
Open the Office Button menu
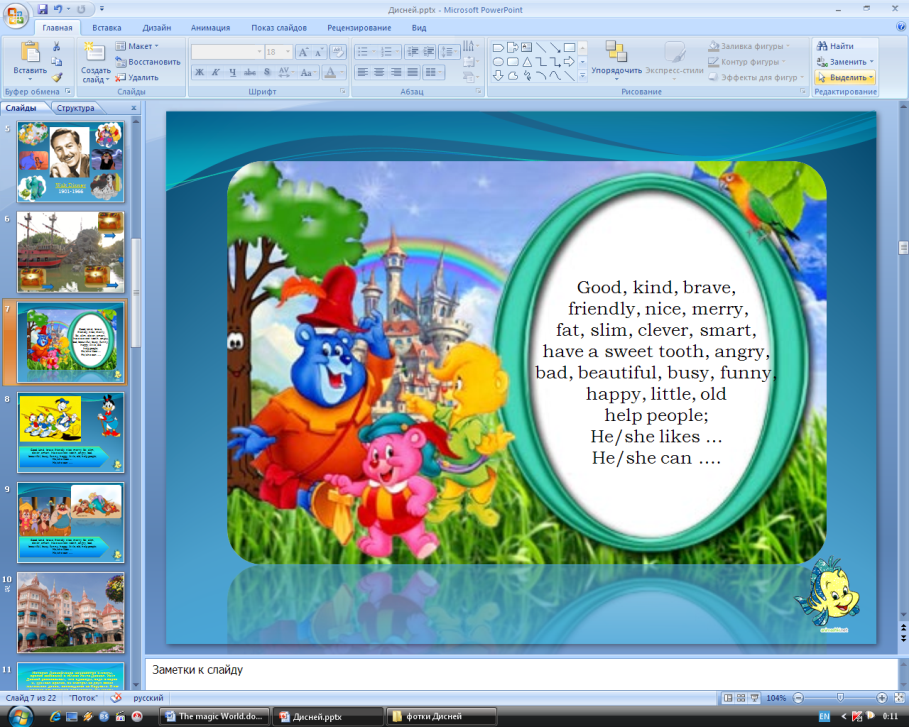pyautogui.click(x=16, y=15)
